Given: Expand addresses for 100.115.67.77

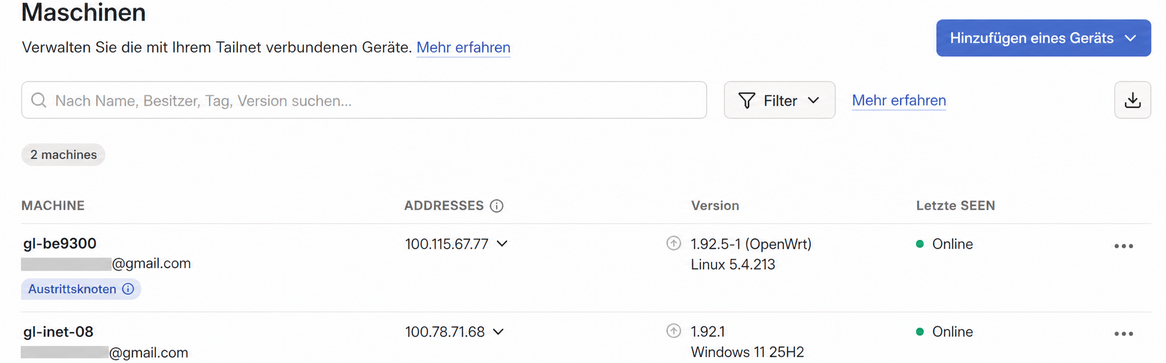Looking at the screenshot, I should click(x=502, y=243).
